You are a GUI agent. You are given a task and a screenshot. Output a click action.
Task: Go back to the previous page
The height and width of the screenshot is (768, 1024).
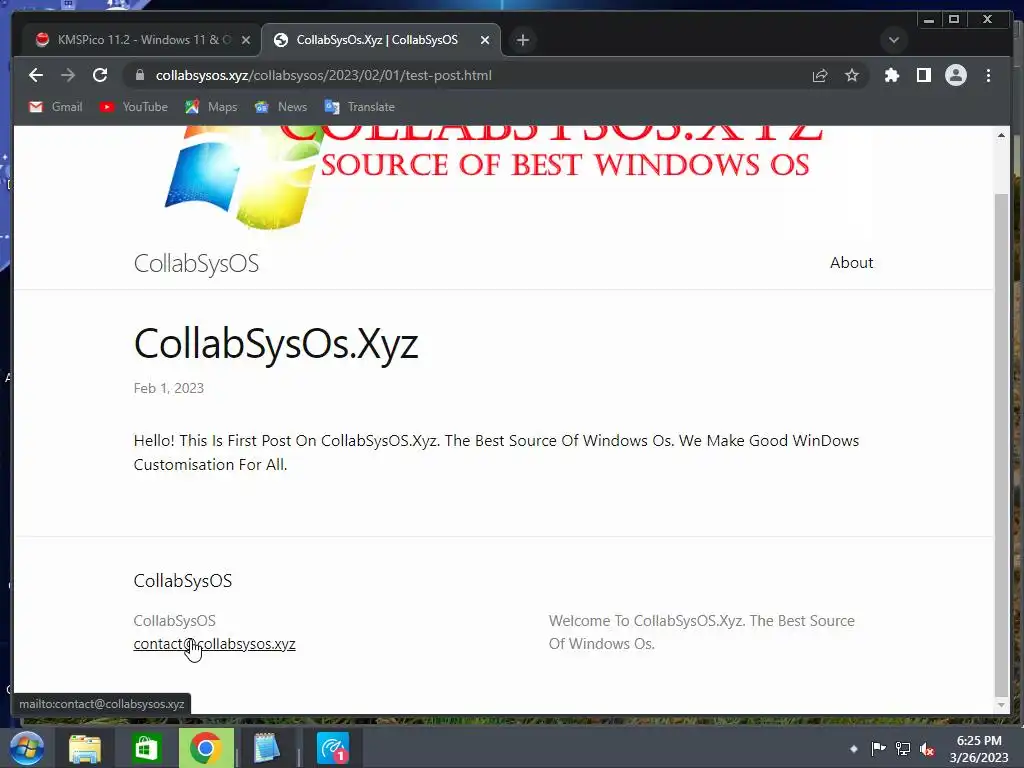(x=36, y=76)
